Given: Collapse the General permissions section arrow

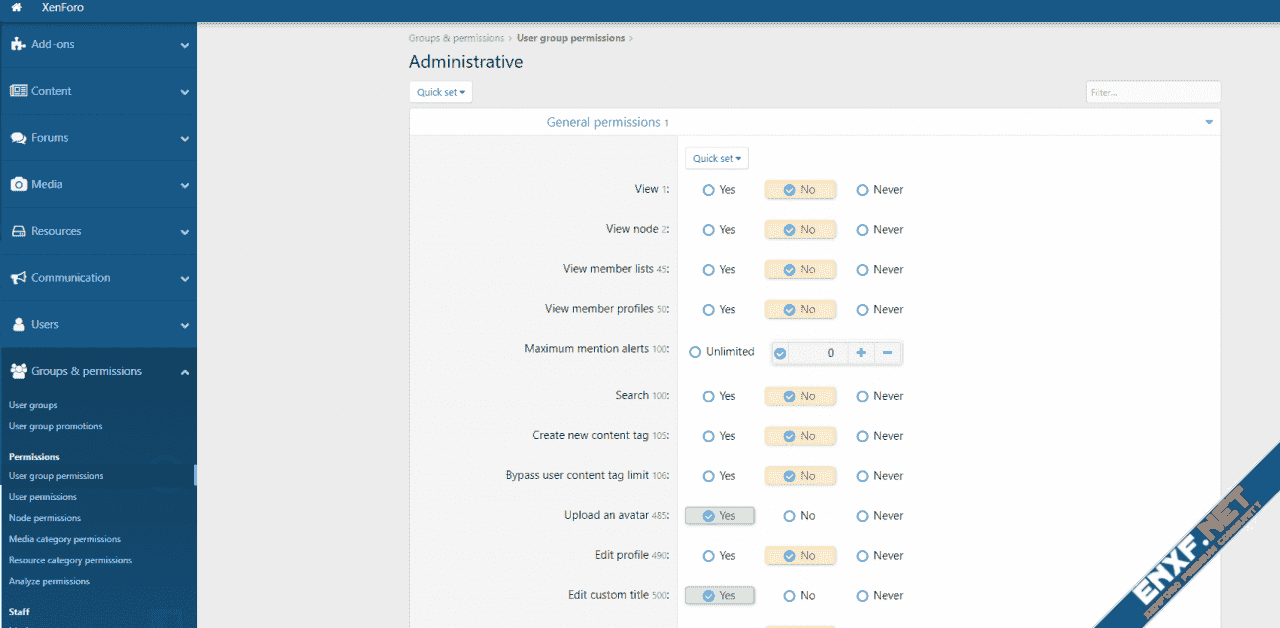Looking at the screenshot, I should coord(1208,122).
